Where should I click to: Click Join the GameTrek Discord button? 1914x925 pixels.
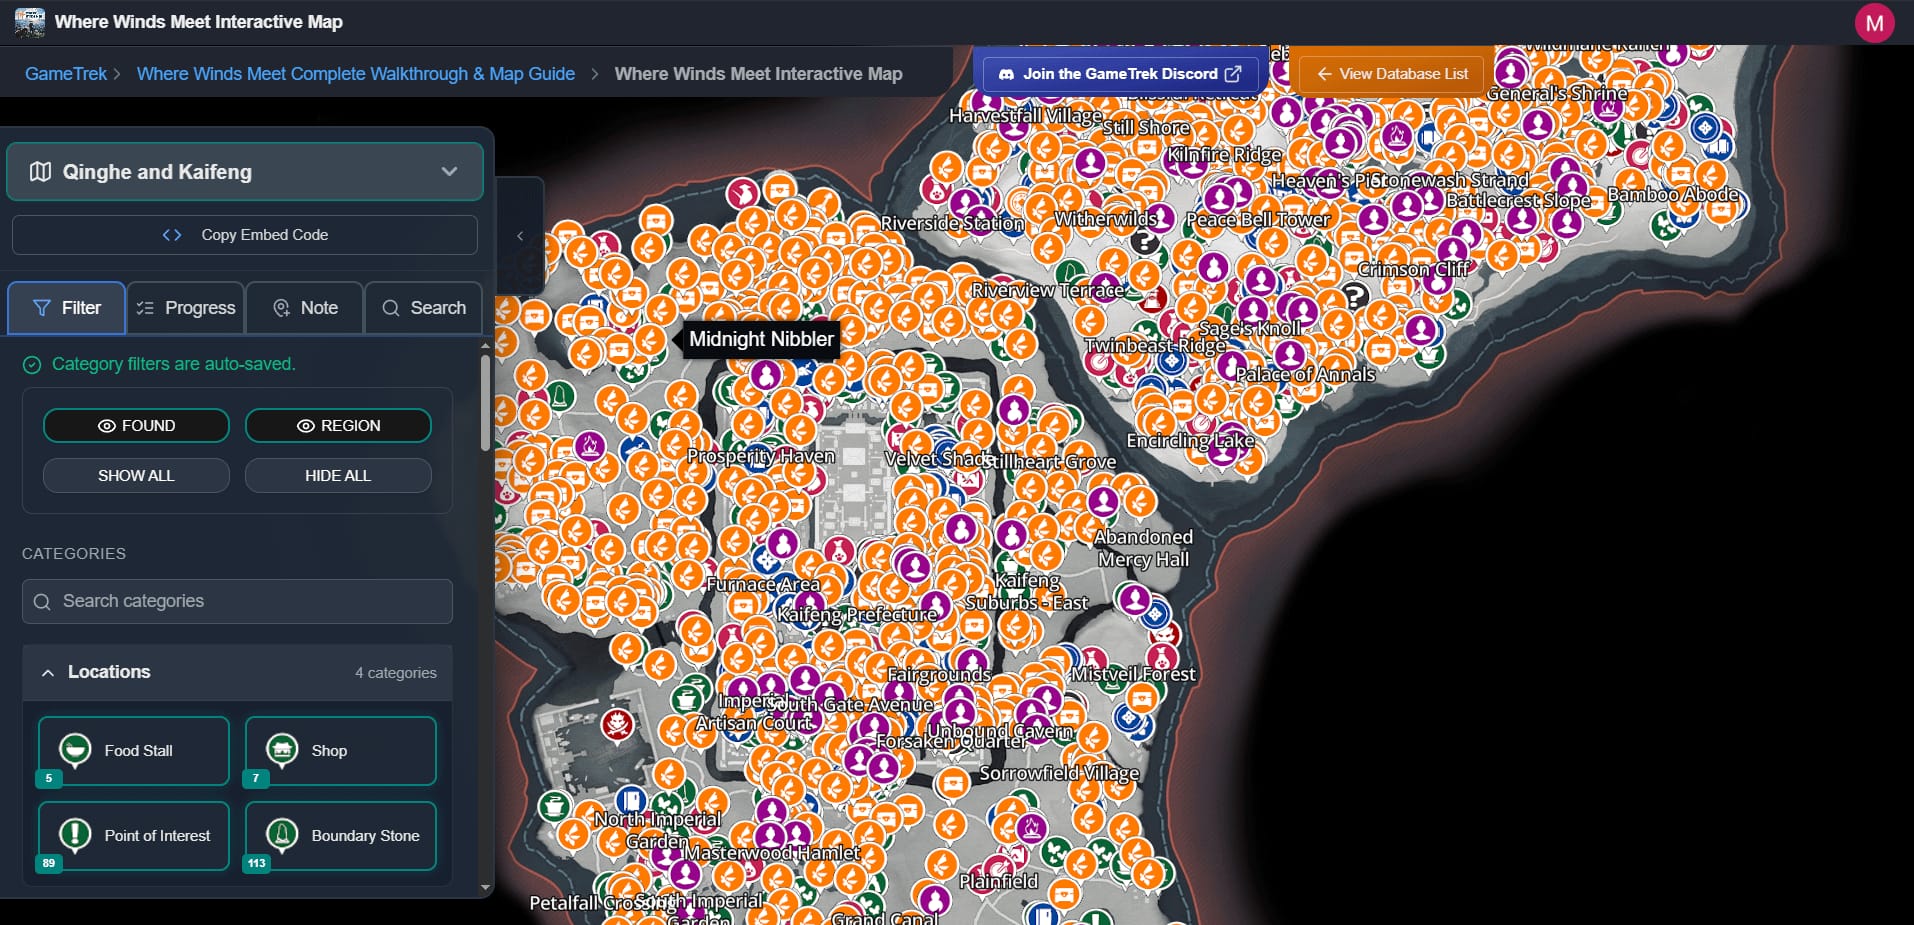click(1119, 74)
